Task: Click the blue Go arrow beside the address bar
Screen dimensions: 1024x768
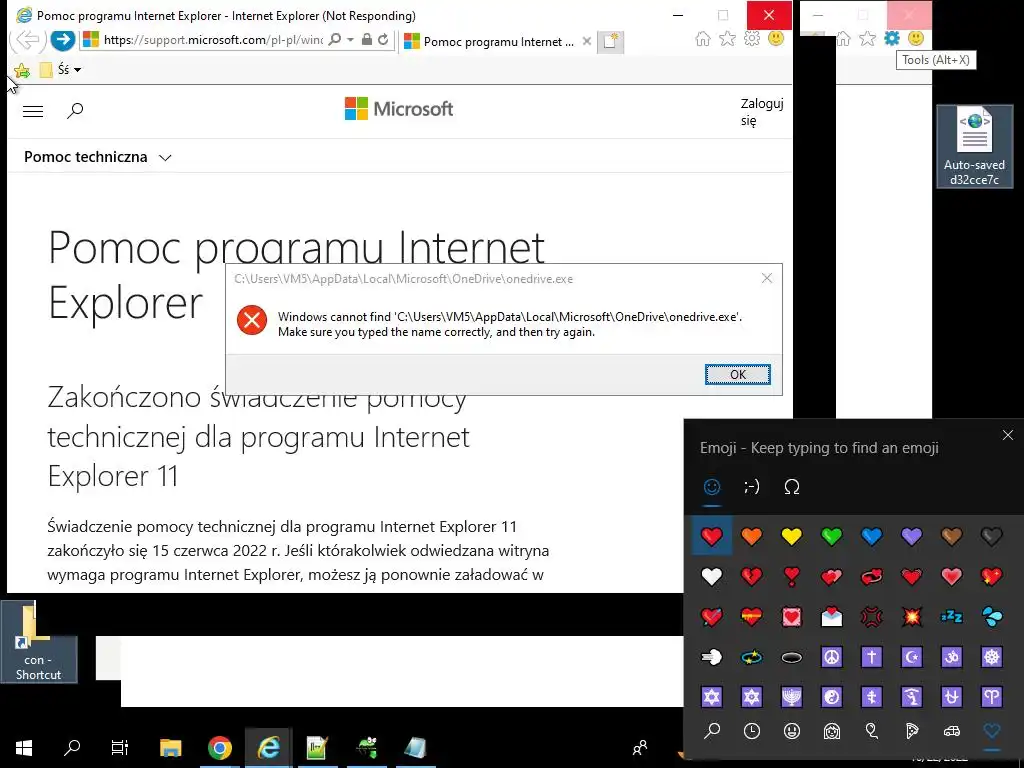Action: coord(63,40)
